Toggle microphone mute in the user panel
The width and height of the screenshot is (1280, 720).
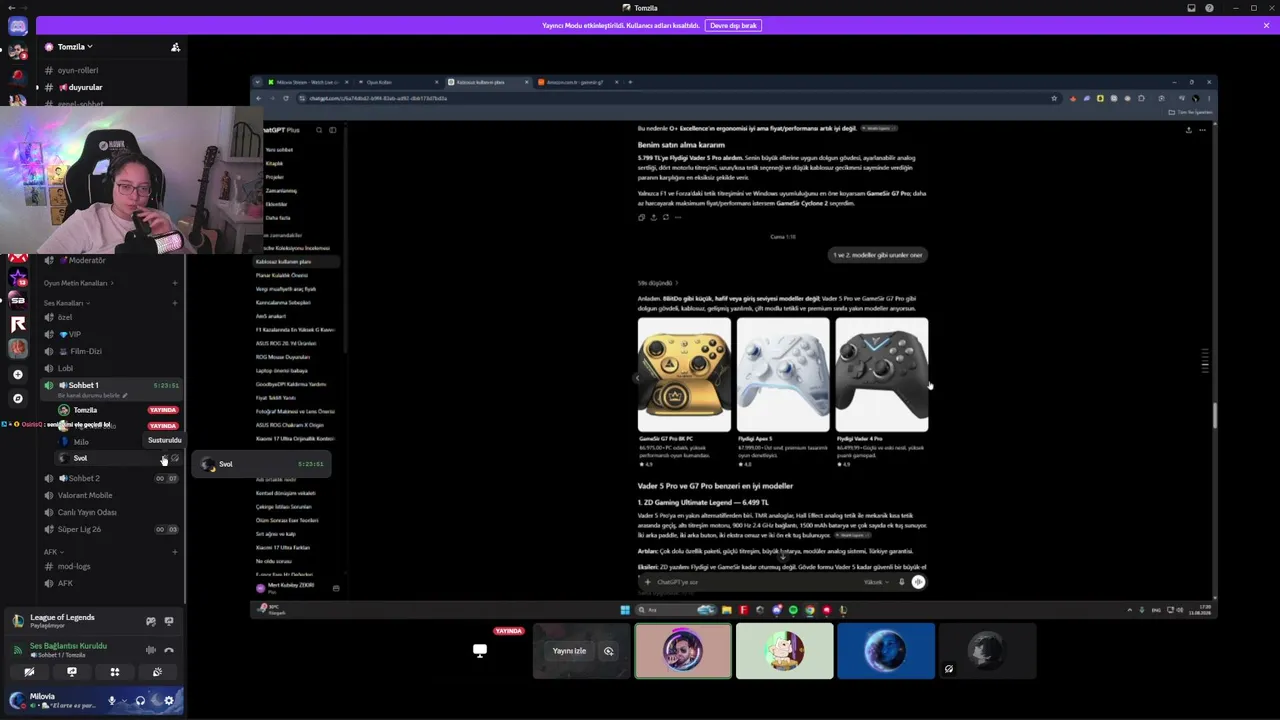pos(112,700)
